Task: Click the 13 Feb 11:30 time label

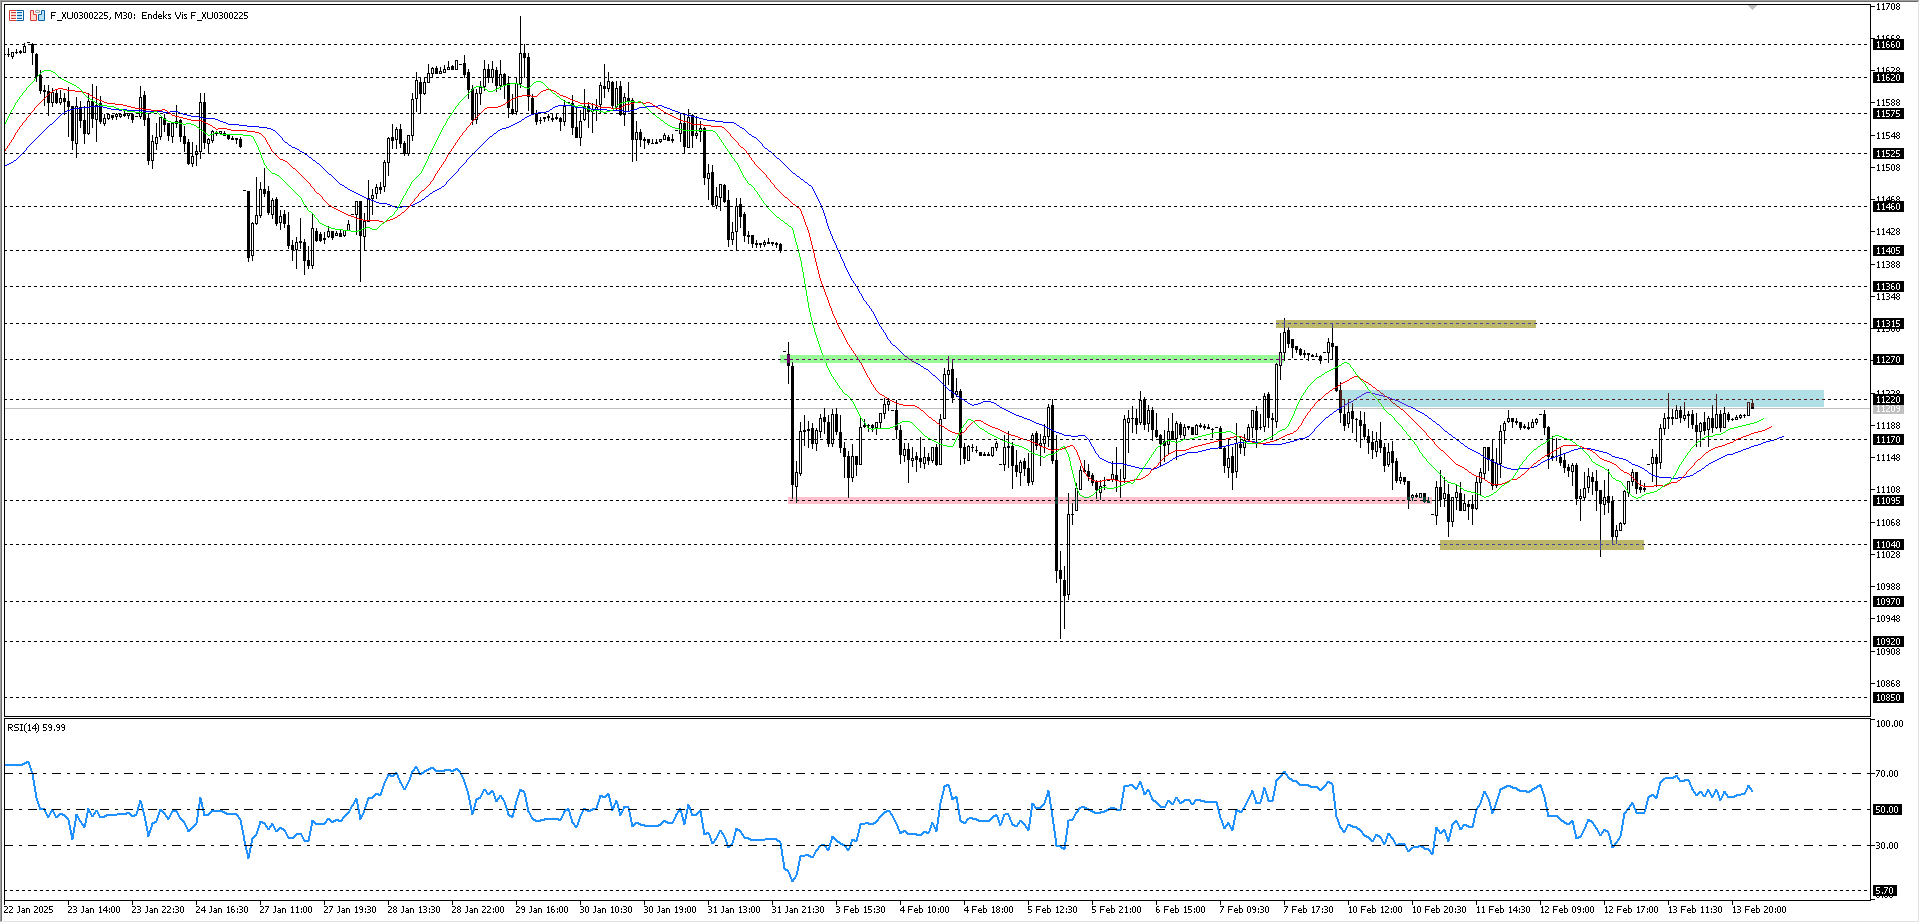Action: click(x=1695, y=909)
